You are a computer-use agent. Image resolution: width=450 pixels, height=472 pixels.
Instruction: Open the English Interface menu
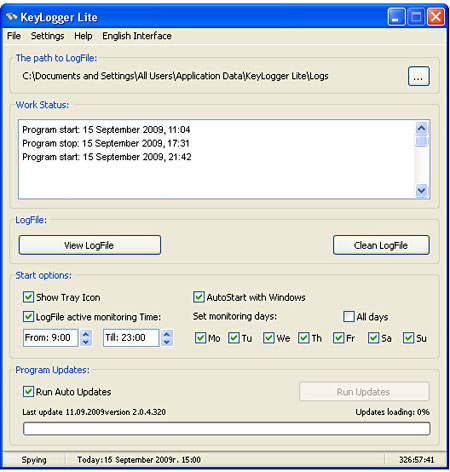coord(137,36)
